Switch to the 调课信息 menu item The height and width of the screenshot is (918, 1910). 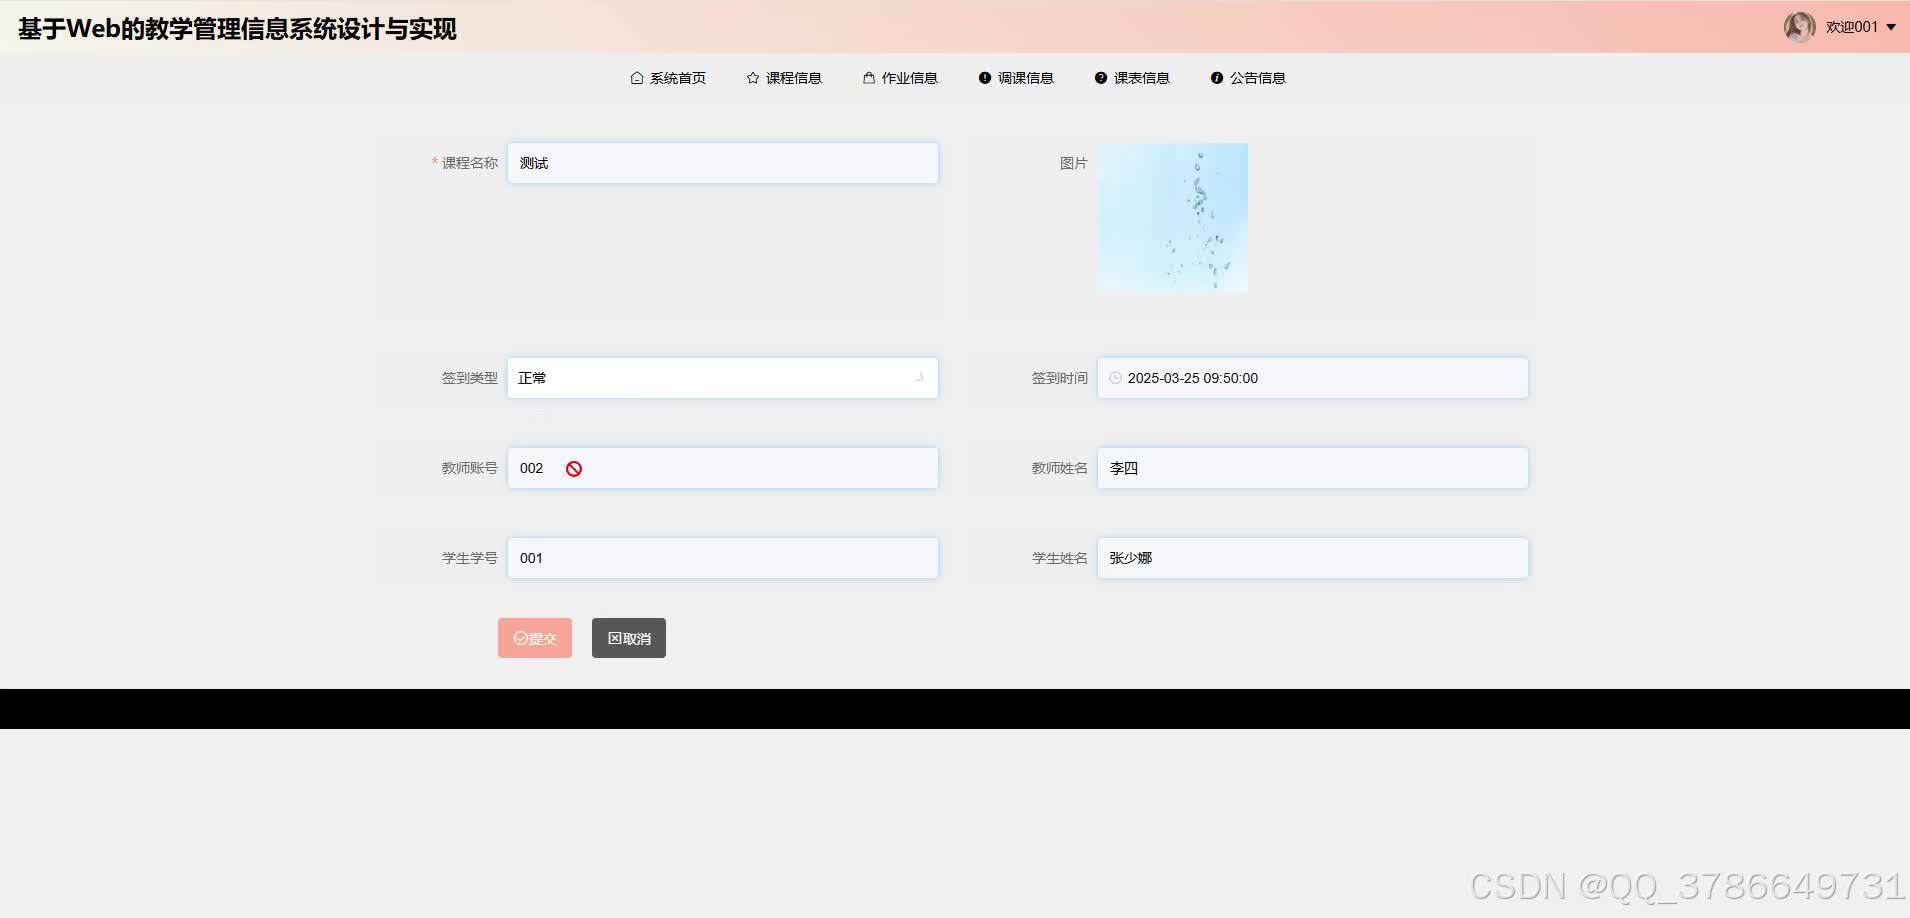(x=1026, y=77)
